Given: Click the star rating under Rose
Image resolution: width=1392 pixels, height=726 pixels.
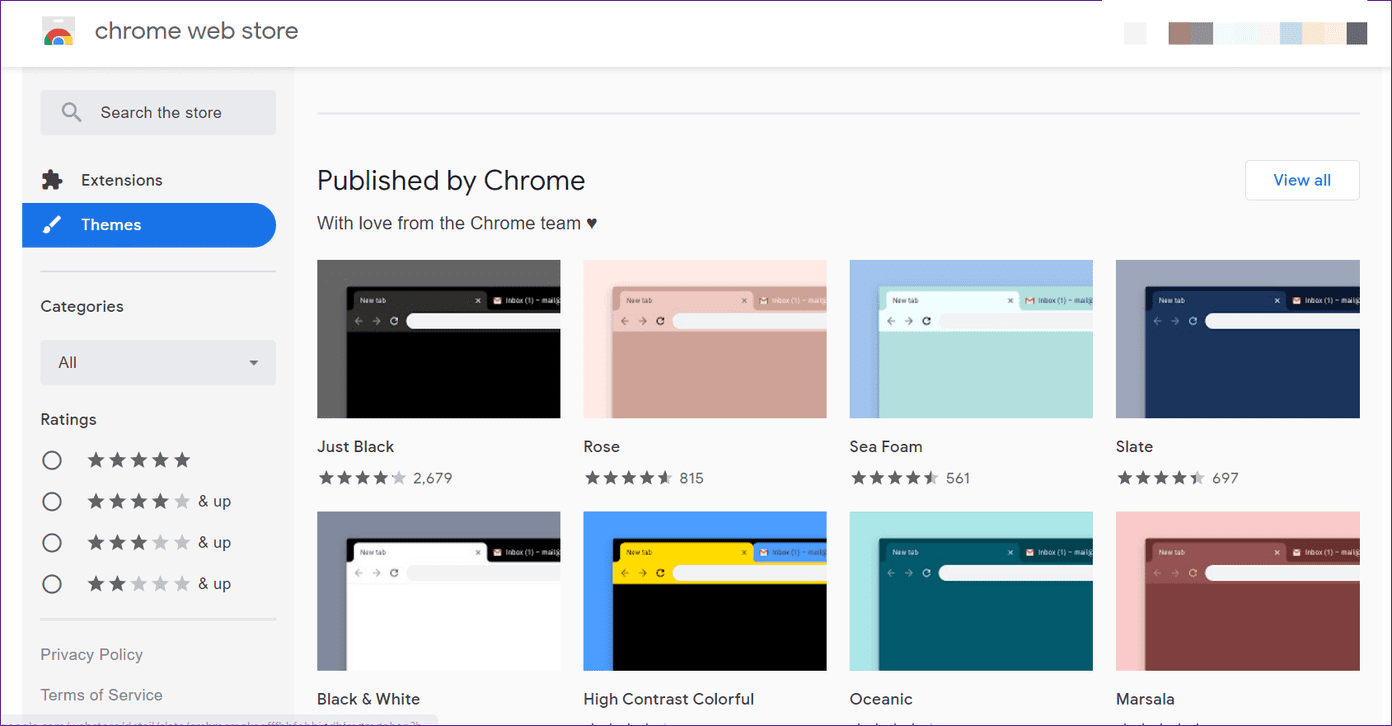Looking at the screenshot, I should [628, 478].
